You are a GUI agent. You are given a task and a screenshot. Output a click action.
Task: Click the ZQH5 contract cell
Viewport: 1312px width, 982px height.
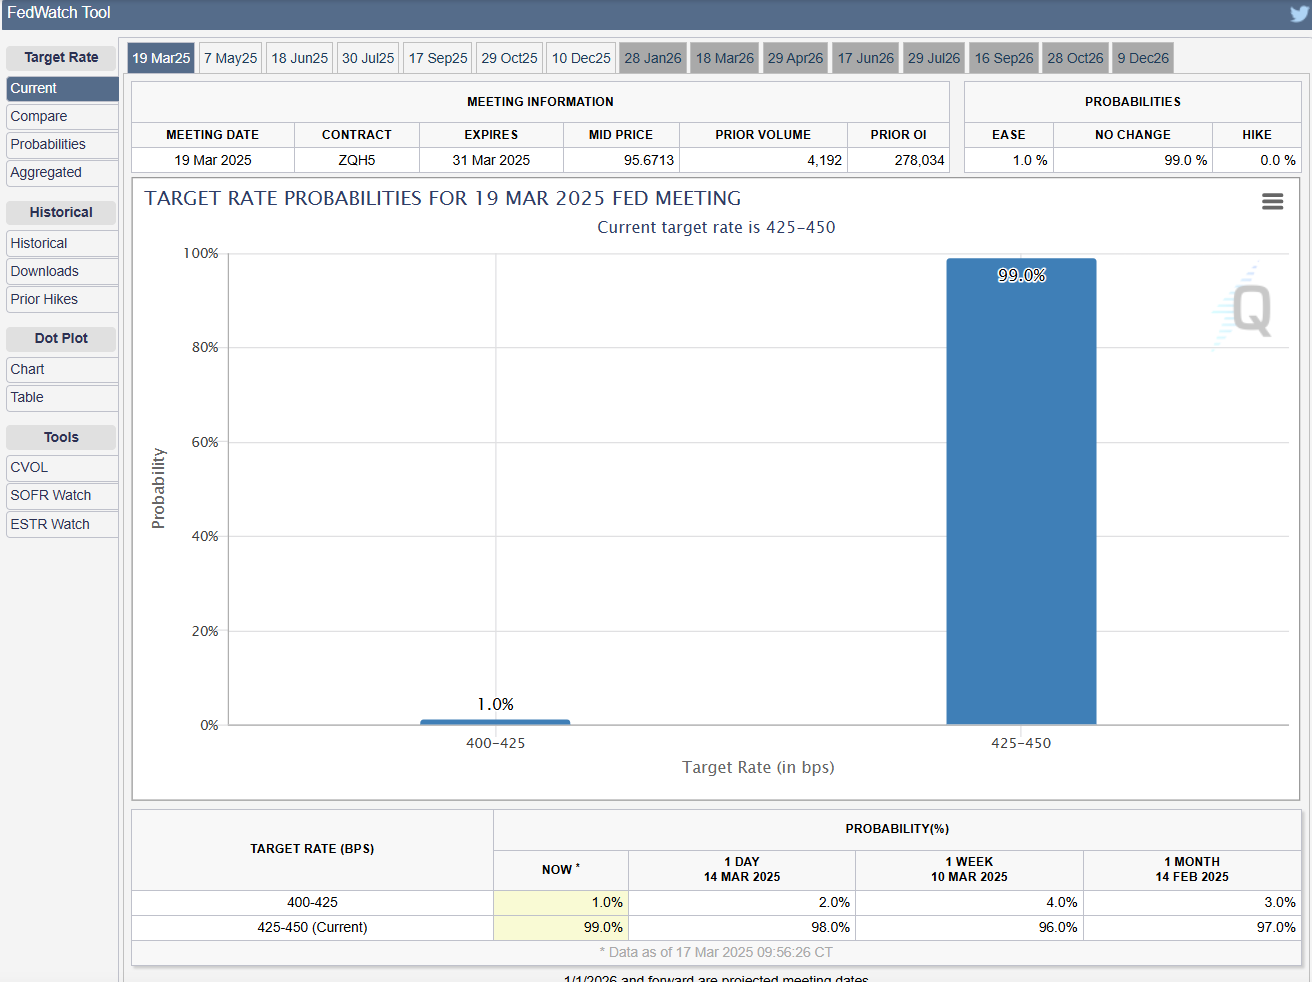tap(357, 160)
